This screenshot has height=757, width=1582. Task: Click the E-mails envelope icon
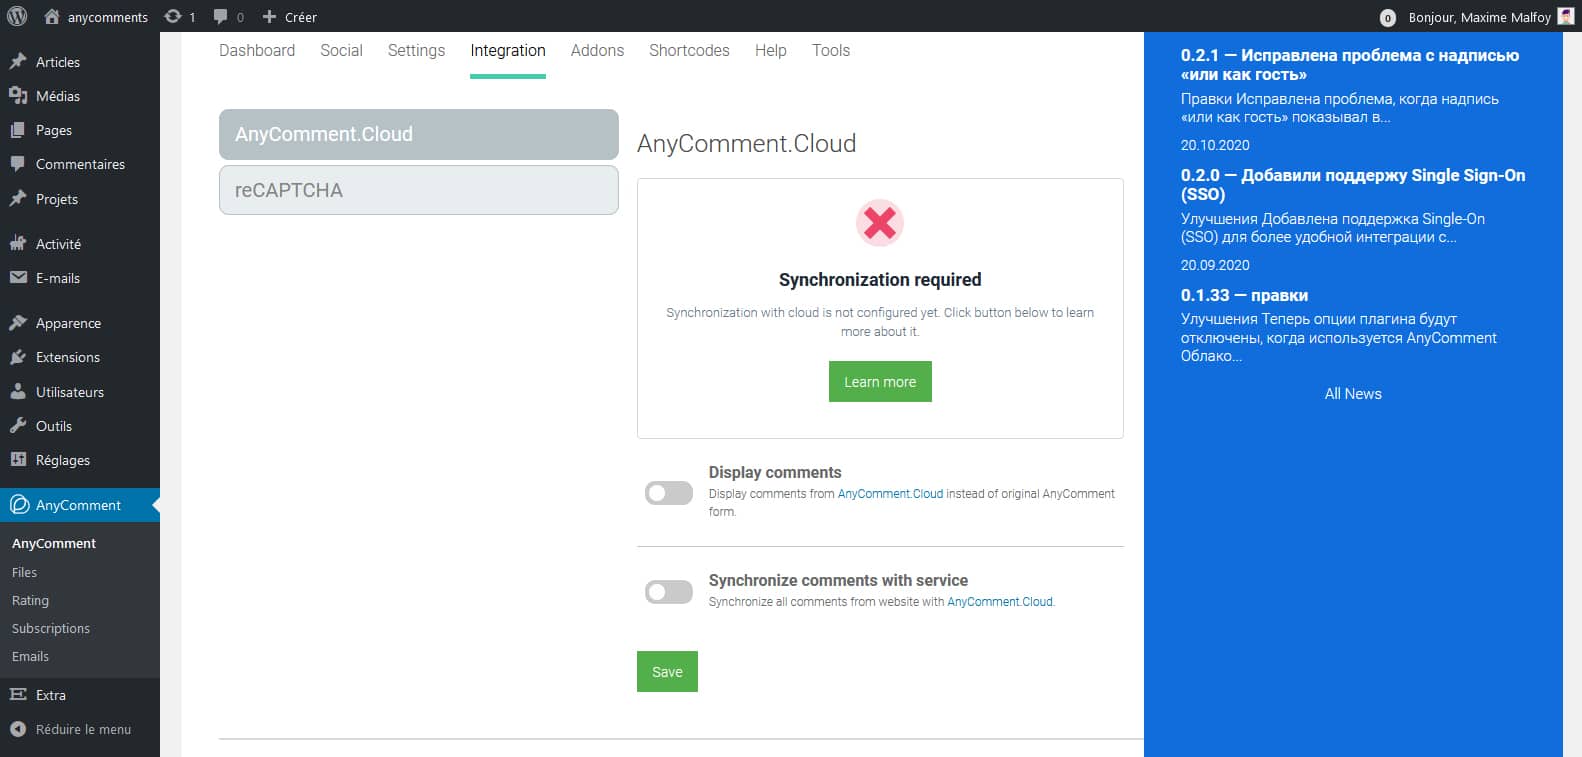click(x=18, y=278)
